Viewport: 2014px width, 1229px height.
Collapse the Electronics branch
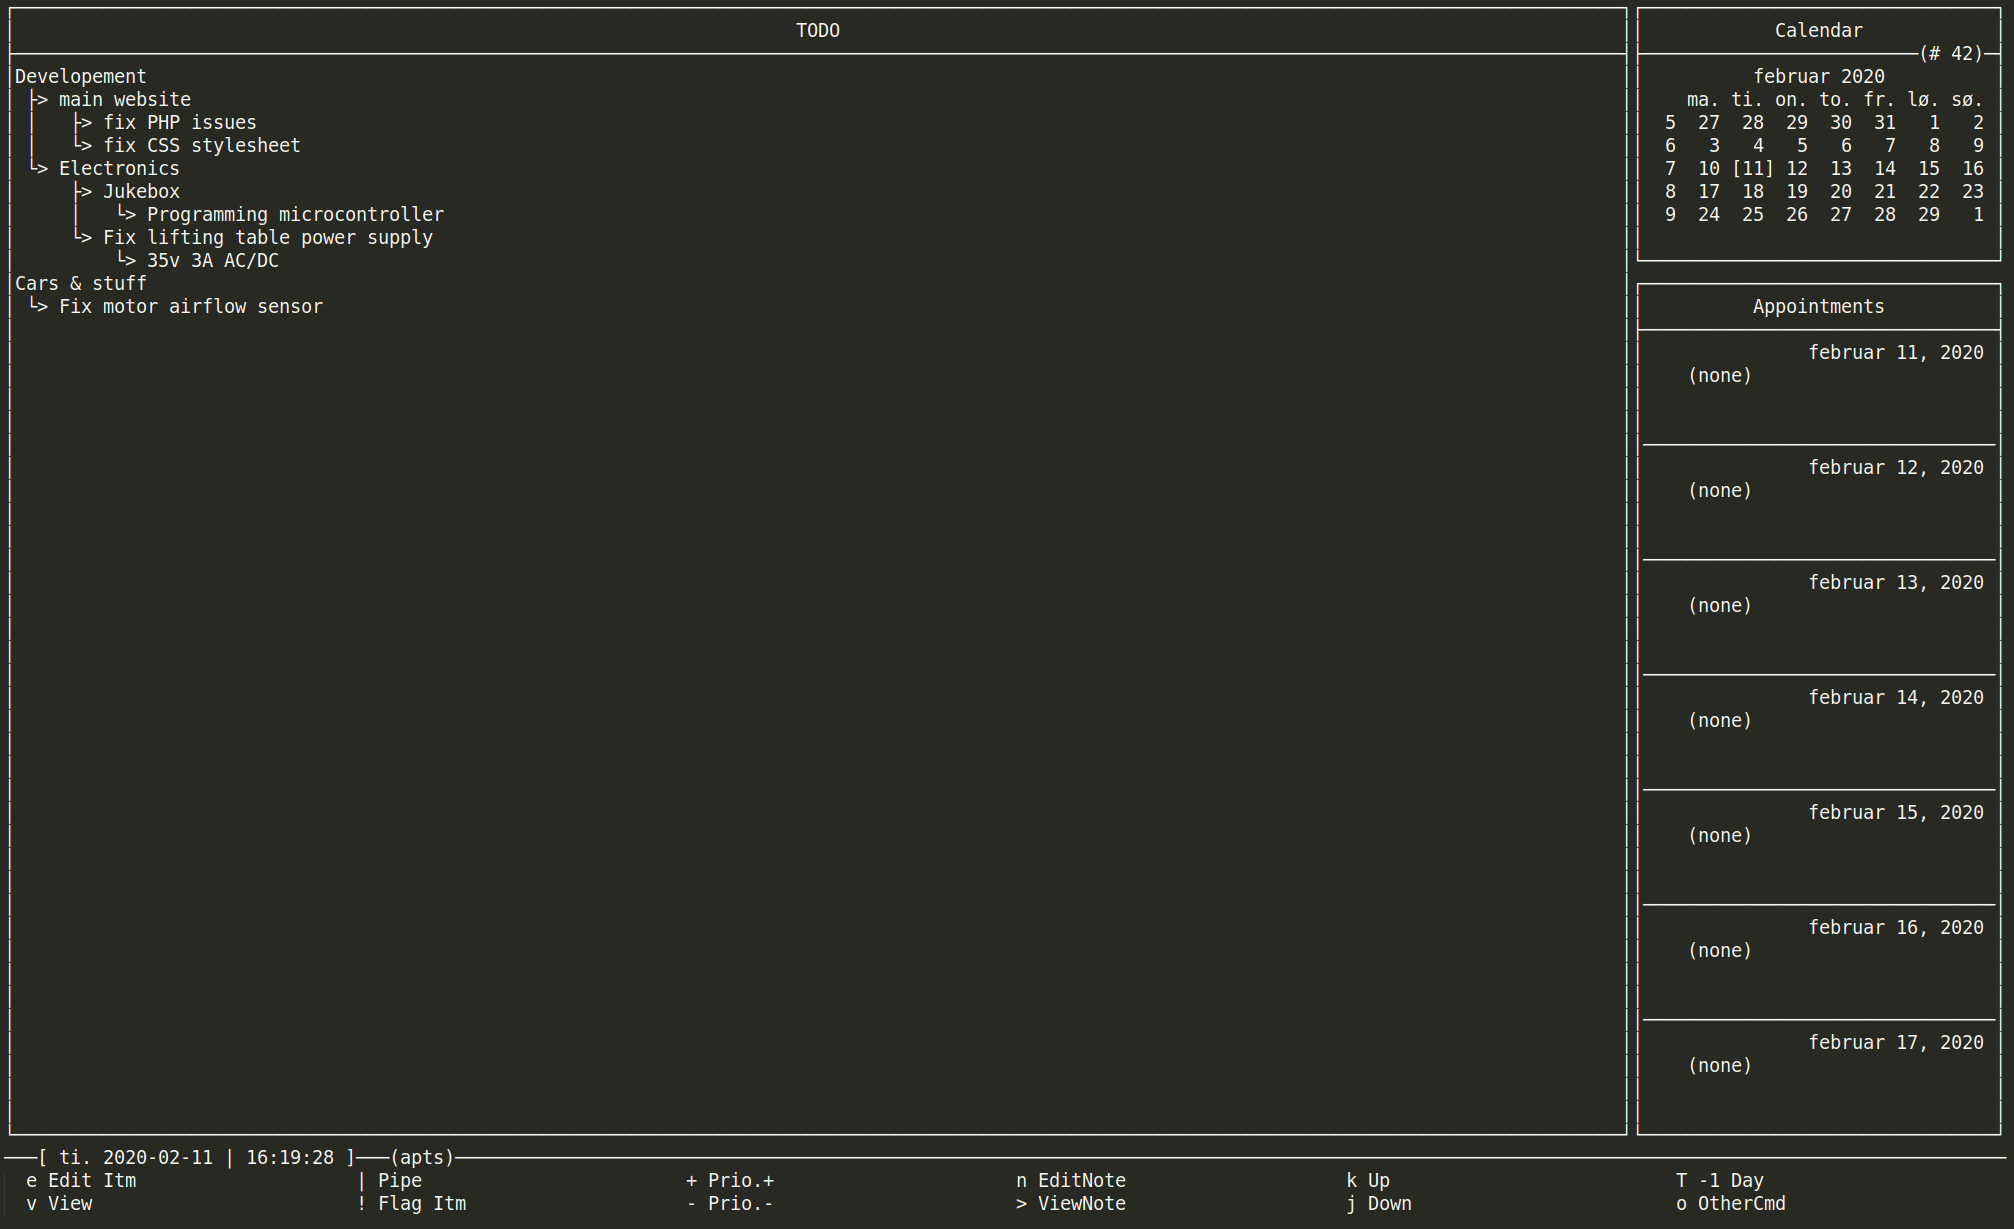[x=119, y=168]
